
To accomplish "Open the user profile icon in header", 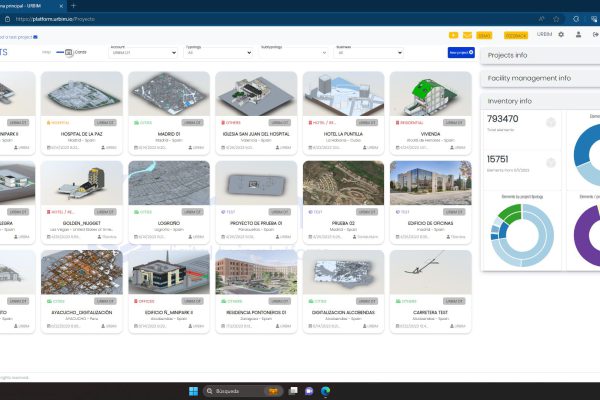I will (x=579, y=34).
